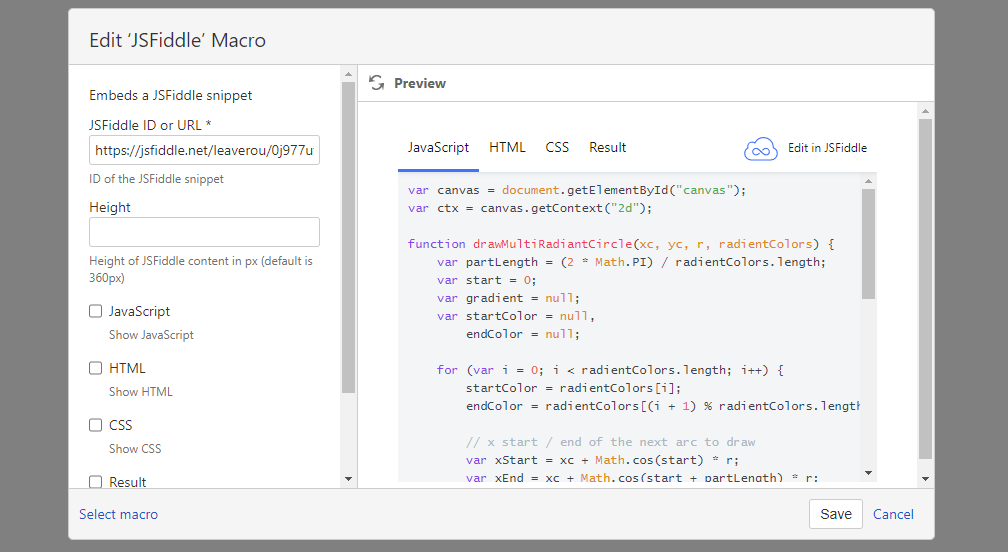Viewport: 1008px width, 552px height.
Task: Click into the Height input field
Action: pyautogui.click(x=204, y=232)
